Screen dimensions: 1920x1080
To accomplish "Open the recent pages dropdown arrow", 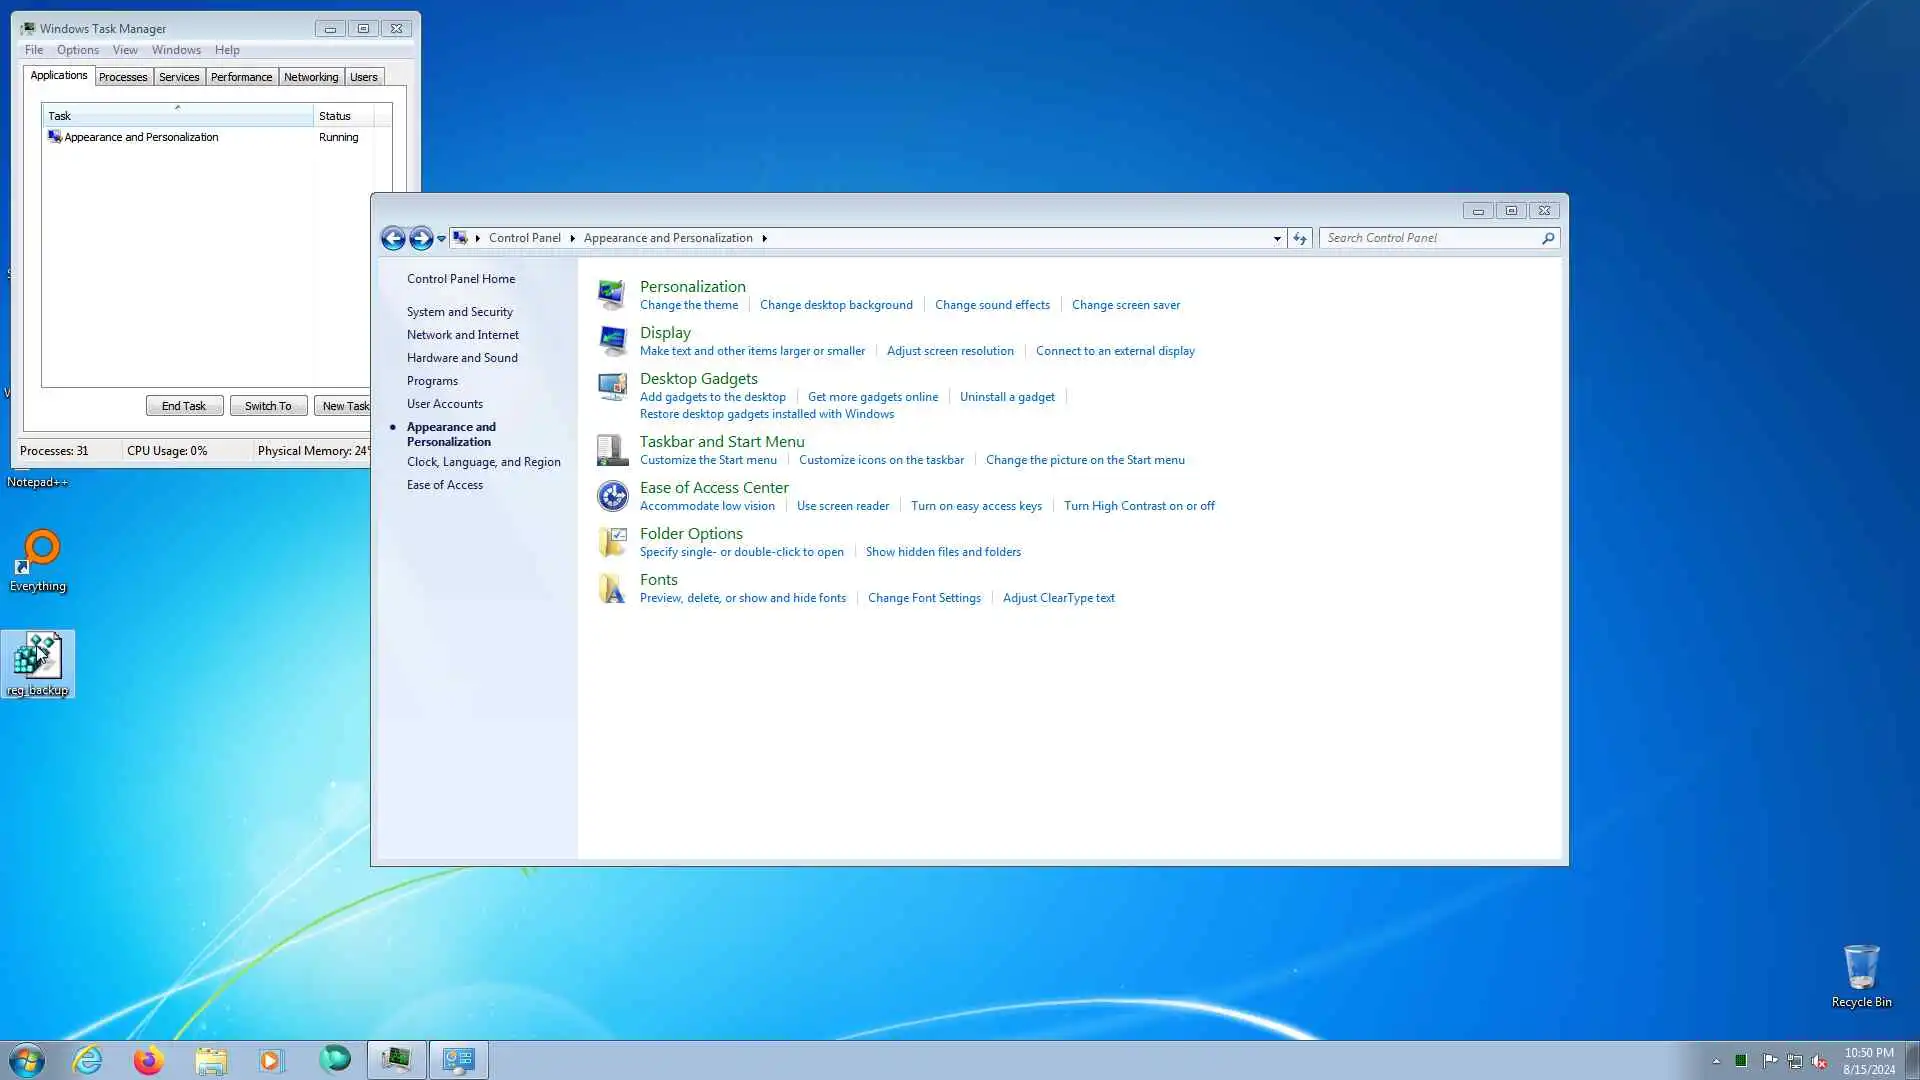I will click(x=441, y=238).
